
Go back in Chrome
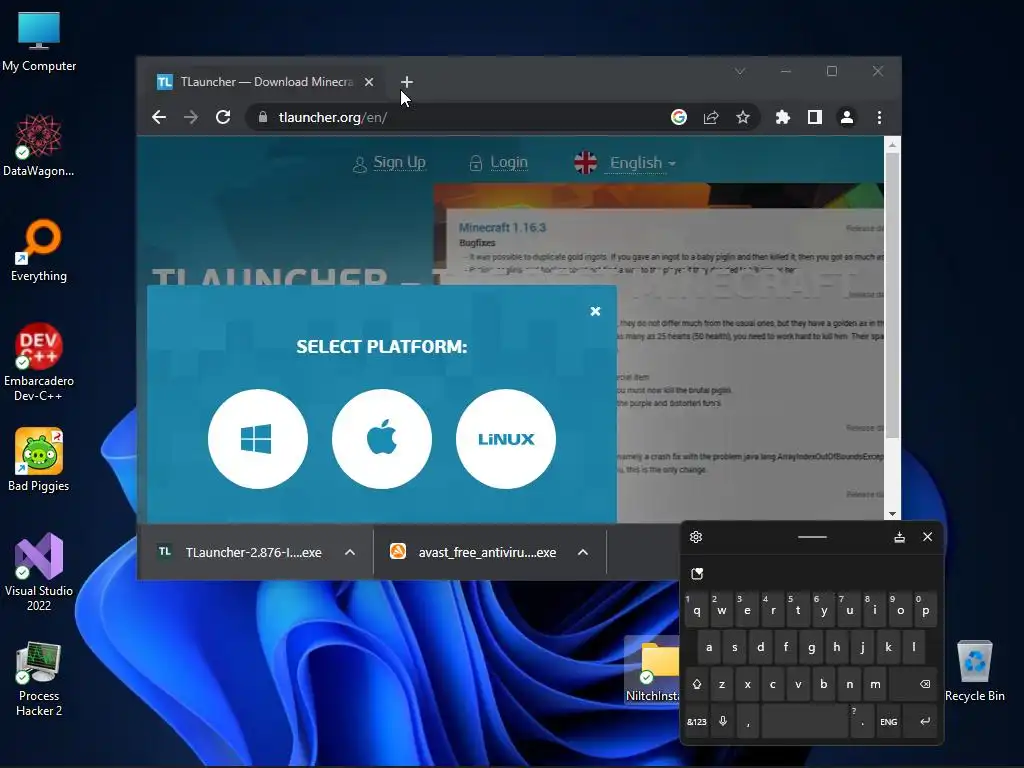tap(159, 117)
